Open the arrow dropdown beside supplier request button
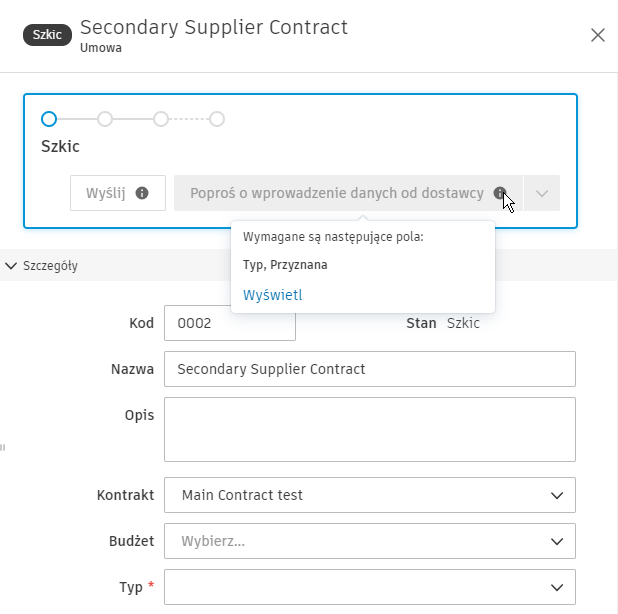The width and height of the screenshot is (618, 614). [x=542, y=193]
